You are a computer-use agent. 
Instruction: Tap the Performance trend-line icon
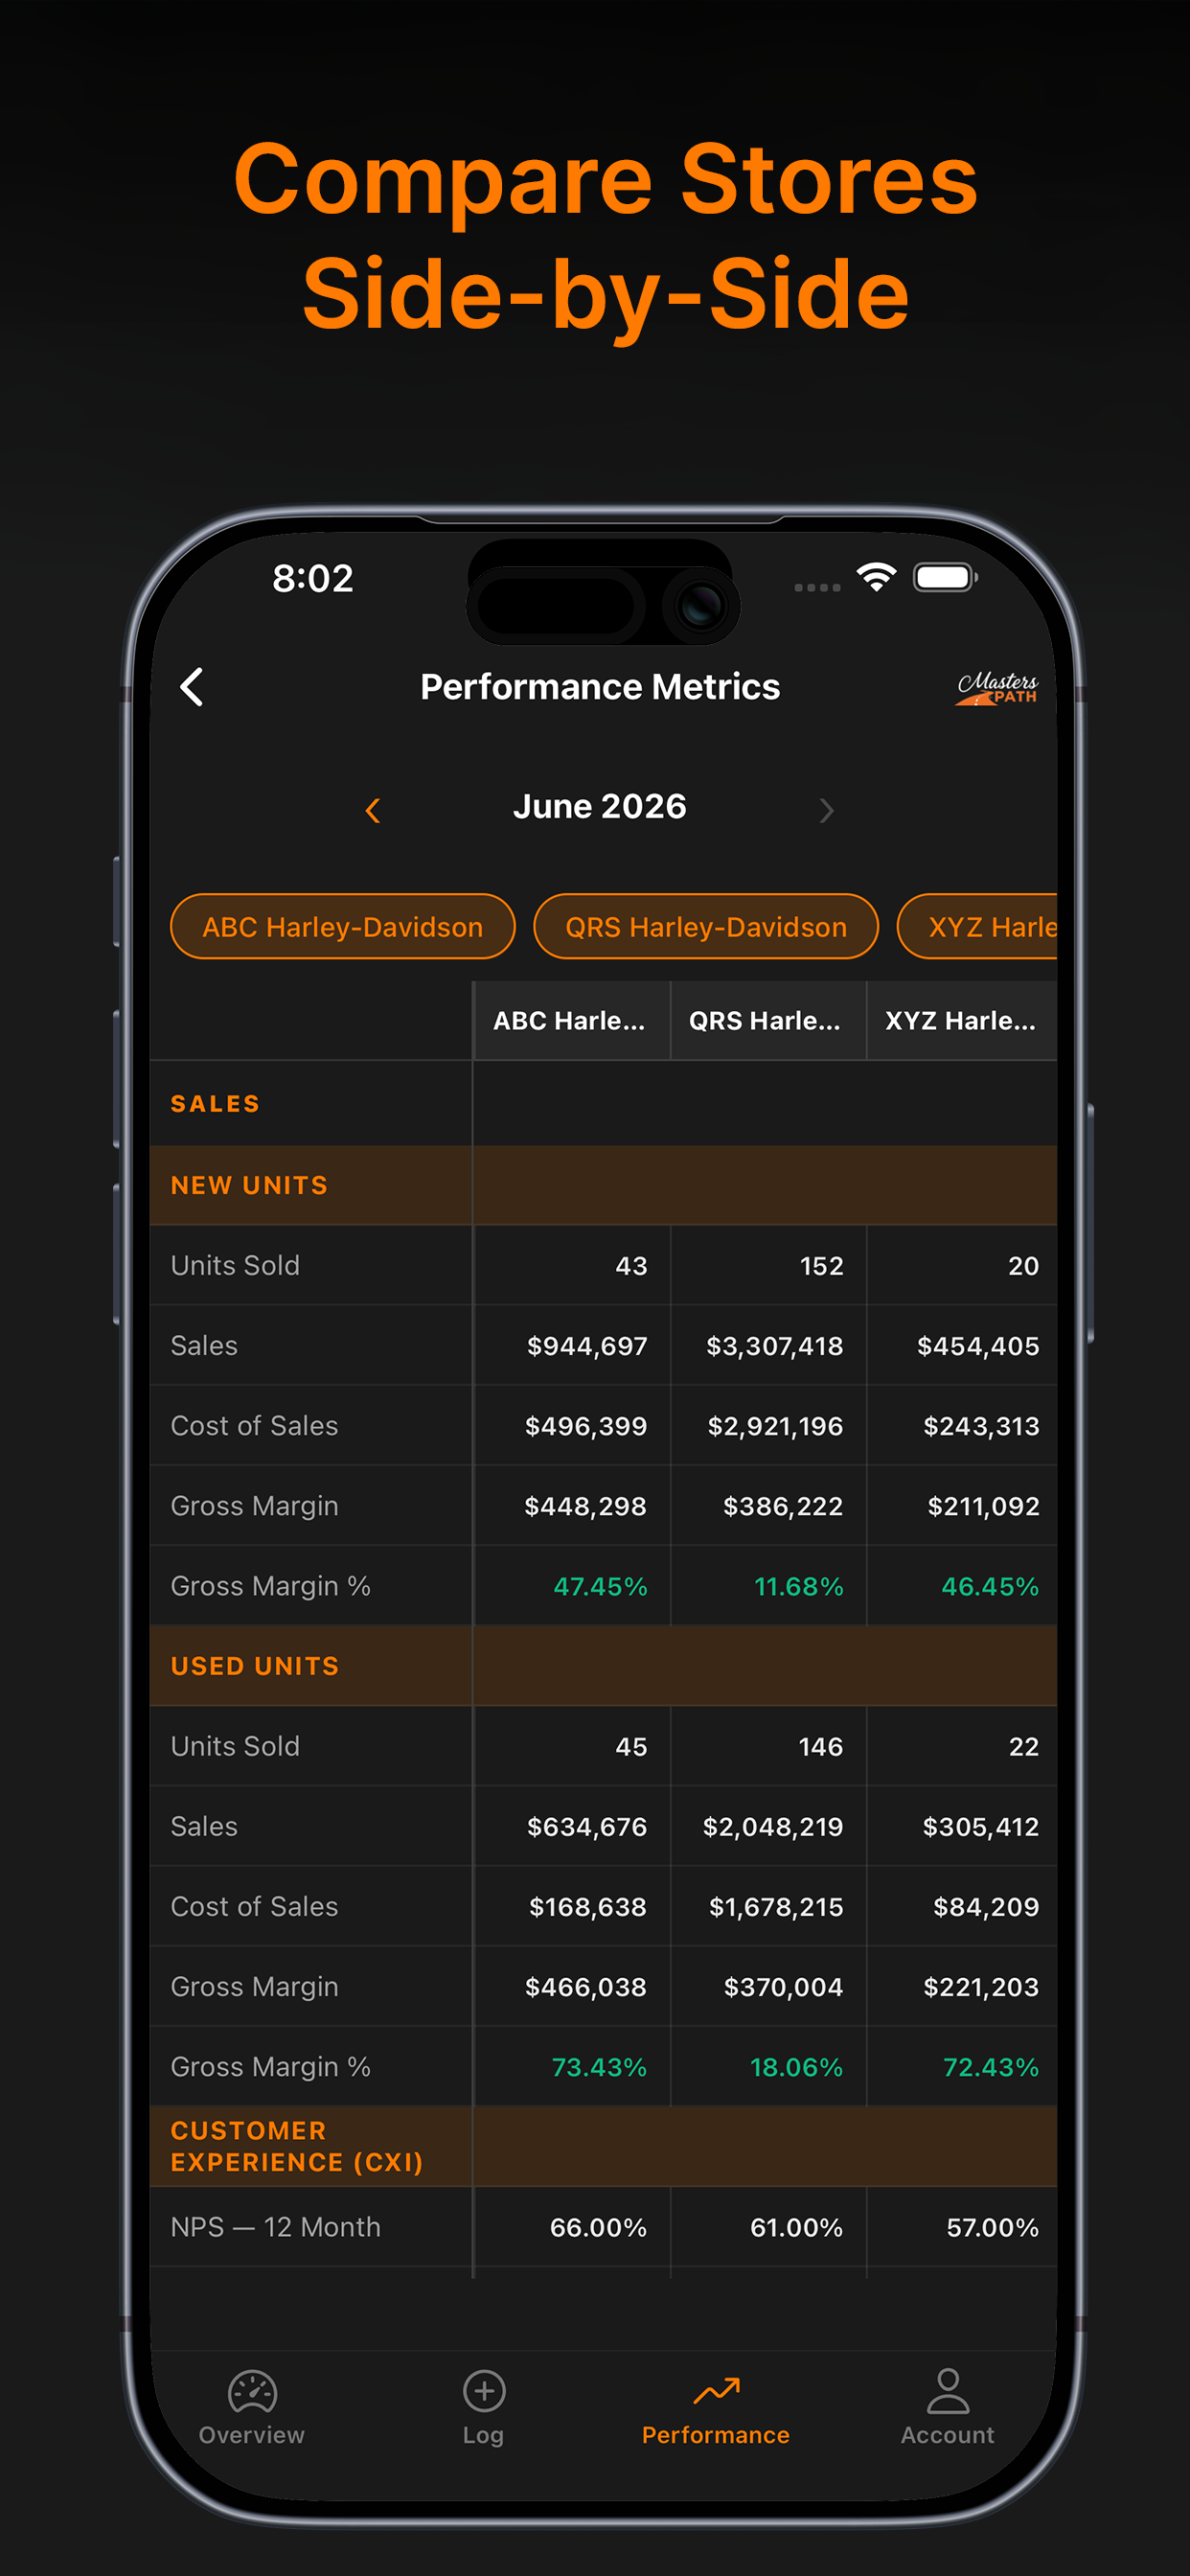click(x=717, y=2391)
